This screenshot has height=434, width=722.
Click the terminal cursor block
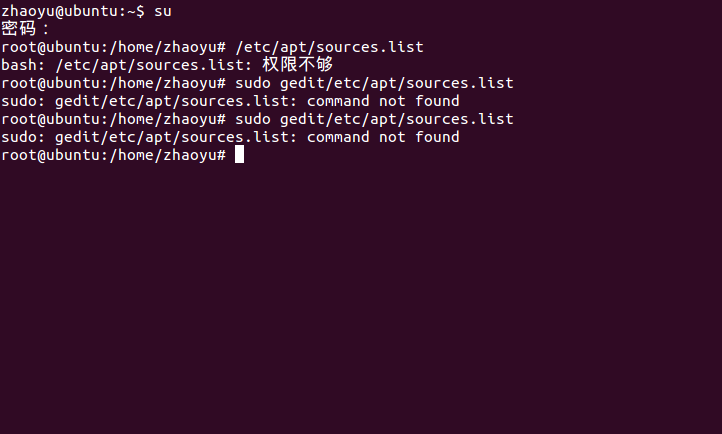tap(239, 155)
